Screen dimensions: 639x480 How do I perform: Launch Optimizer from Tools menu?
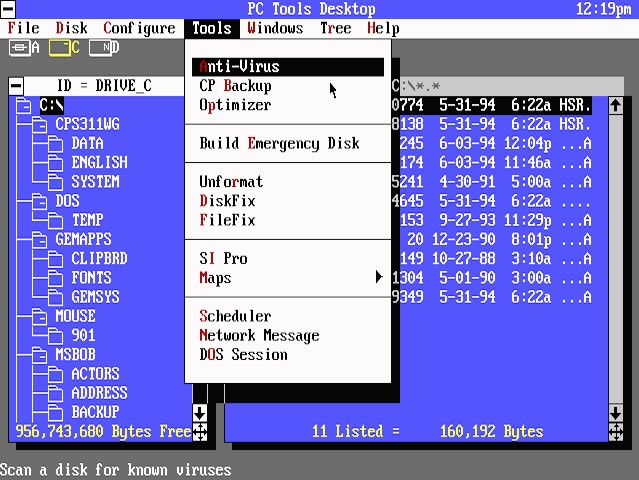click(x=288, y=105)
